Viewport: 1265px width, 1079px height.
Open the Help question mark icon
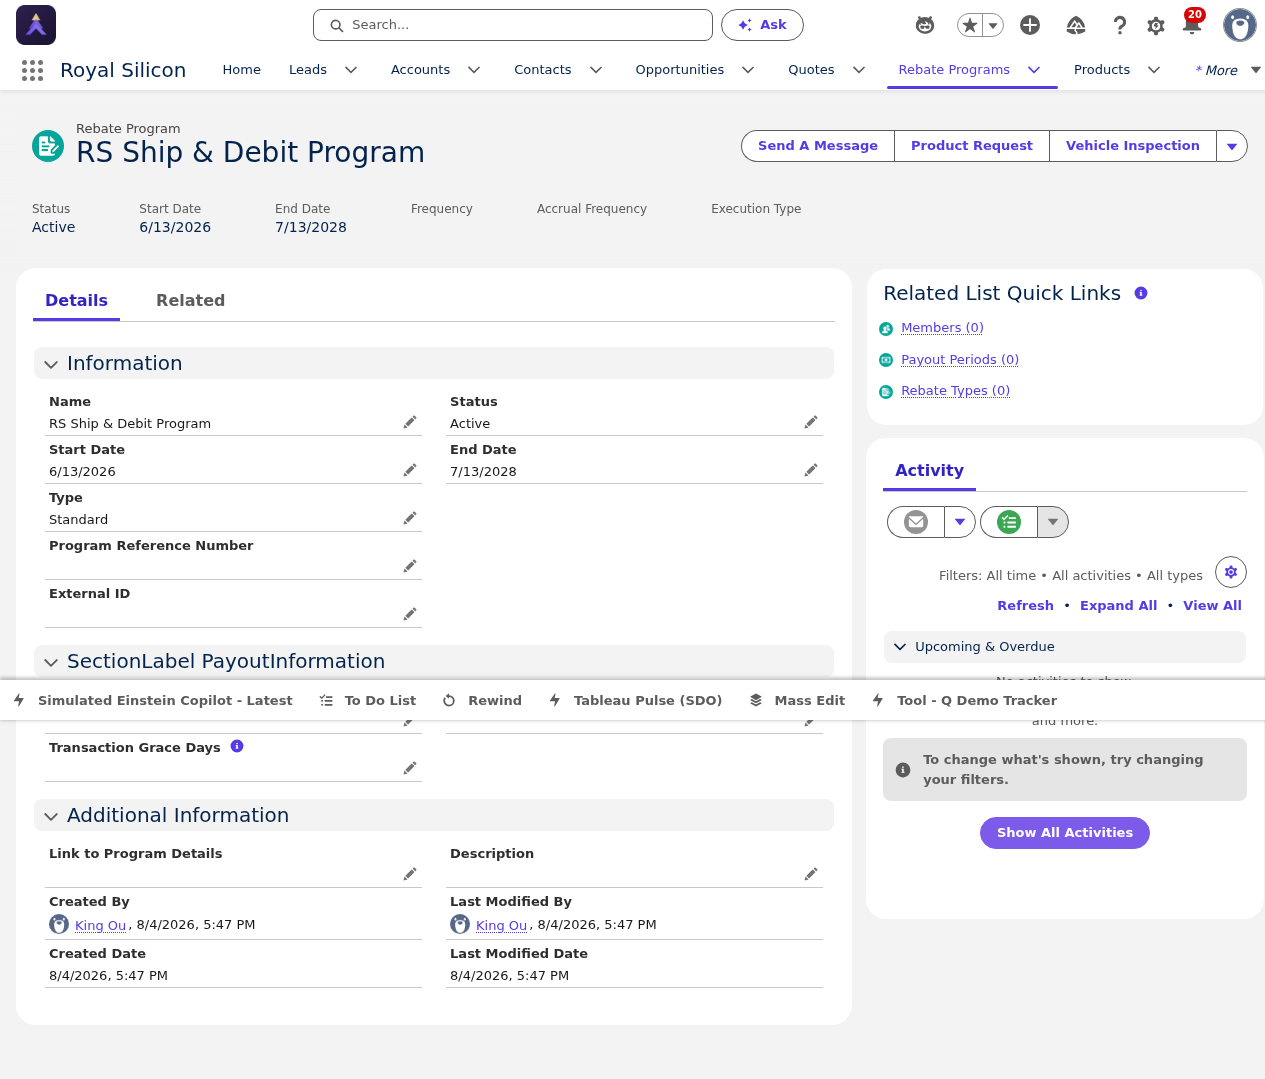click(x=1120, y=25)
